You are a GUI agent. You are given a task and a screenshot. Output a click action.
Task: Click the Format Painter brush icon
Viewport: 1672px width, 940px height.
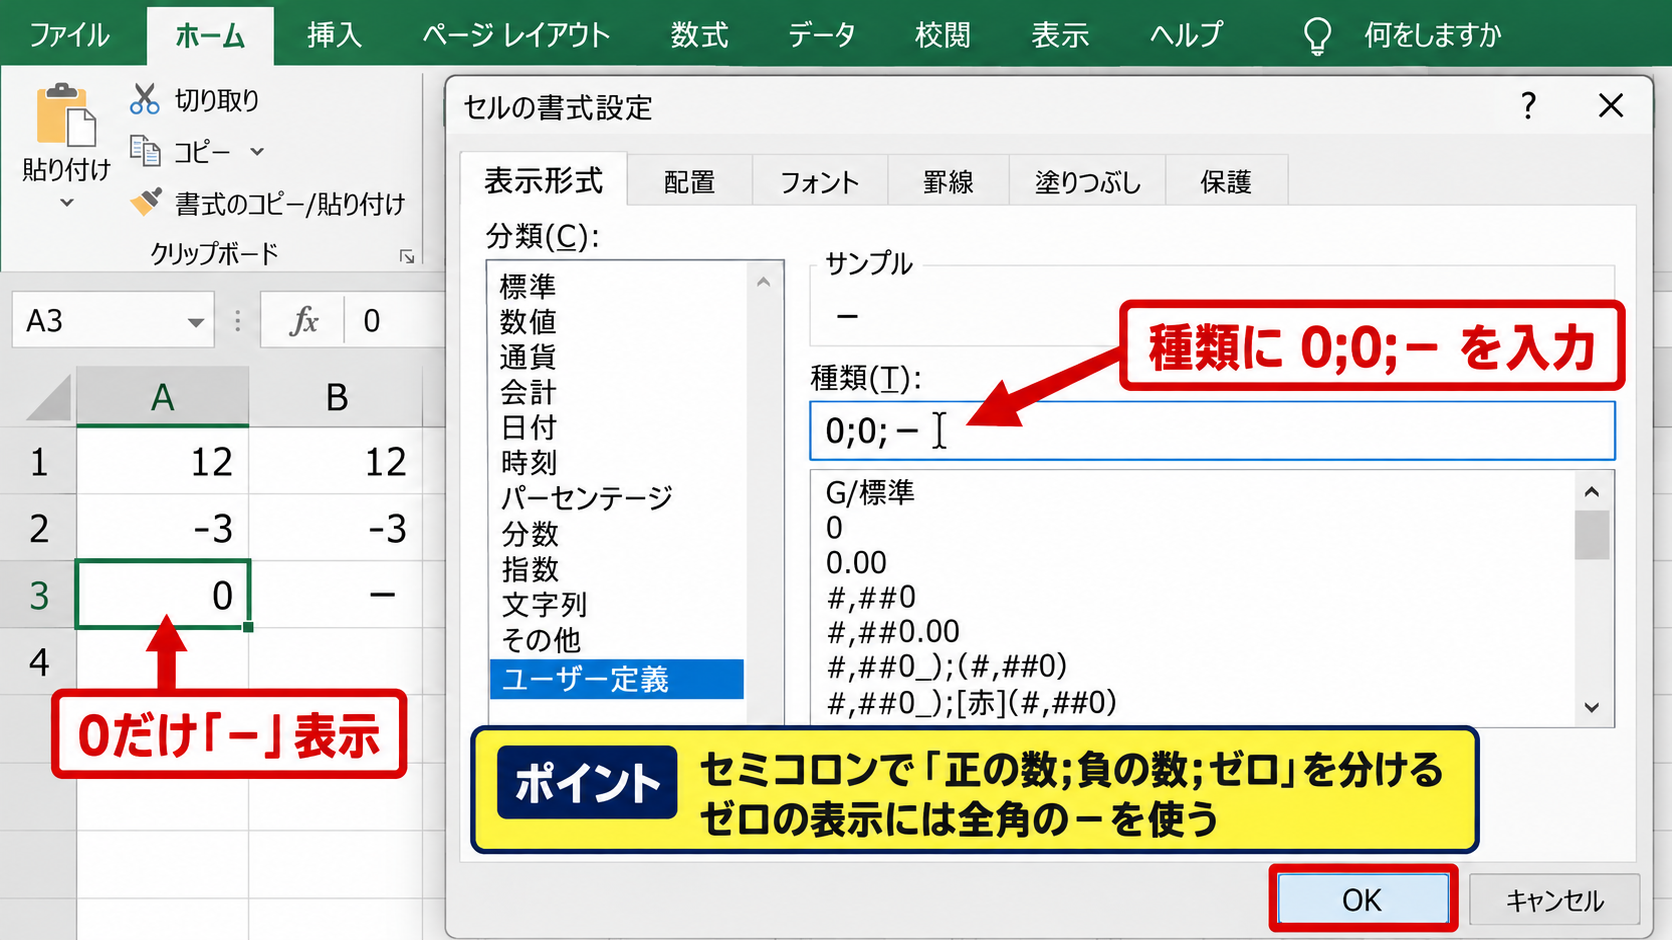tap(145, 203)
